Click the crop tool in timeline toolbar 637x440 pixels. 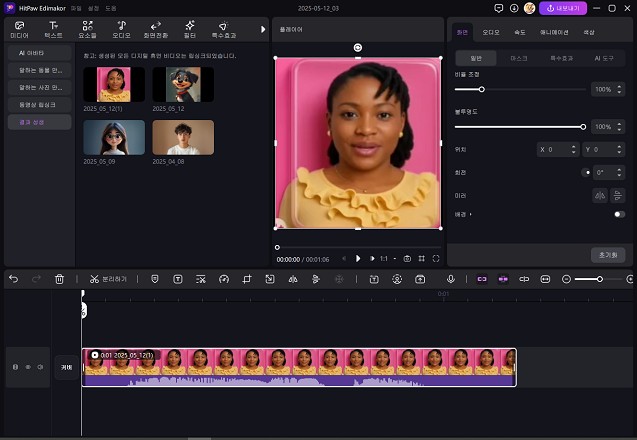(x=247, y=279)
